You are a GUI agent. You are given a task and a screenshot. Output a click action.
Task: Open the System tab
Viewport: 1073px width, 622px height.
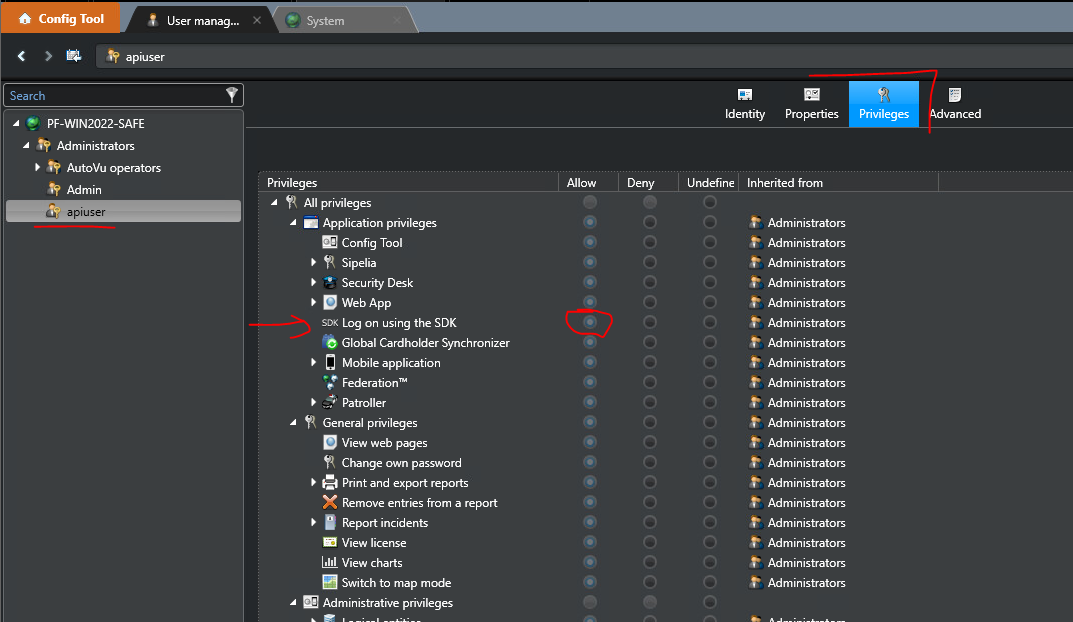pos(325,20)
